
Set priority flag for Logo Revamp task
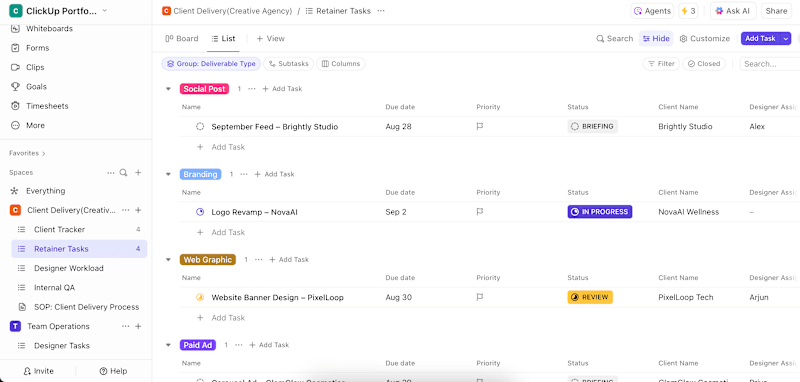[x=480, y=212]
